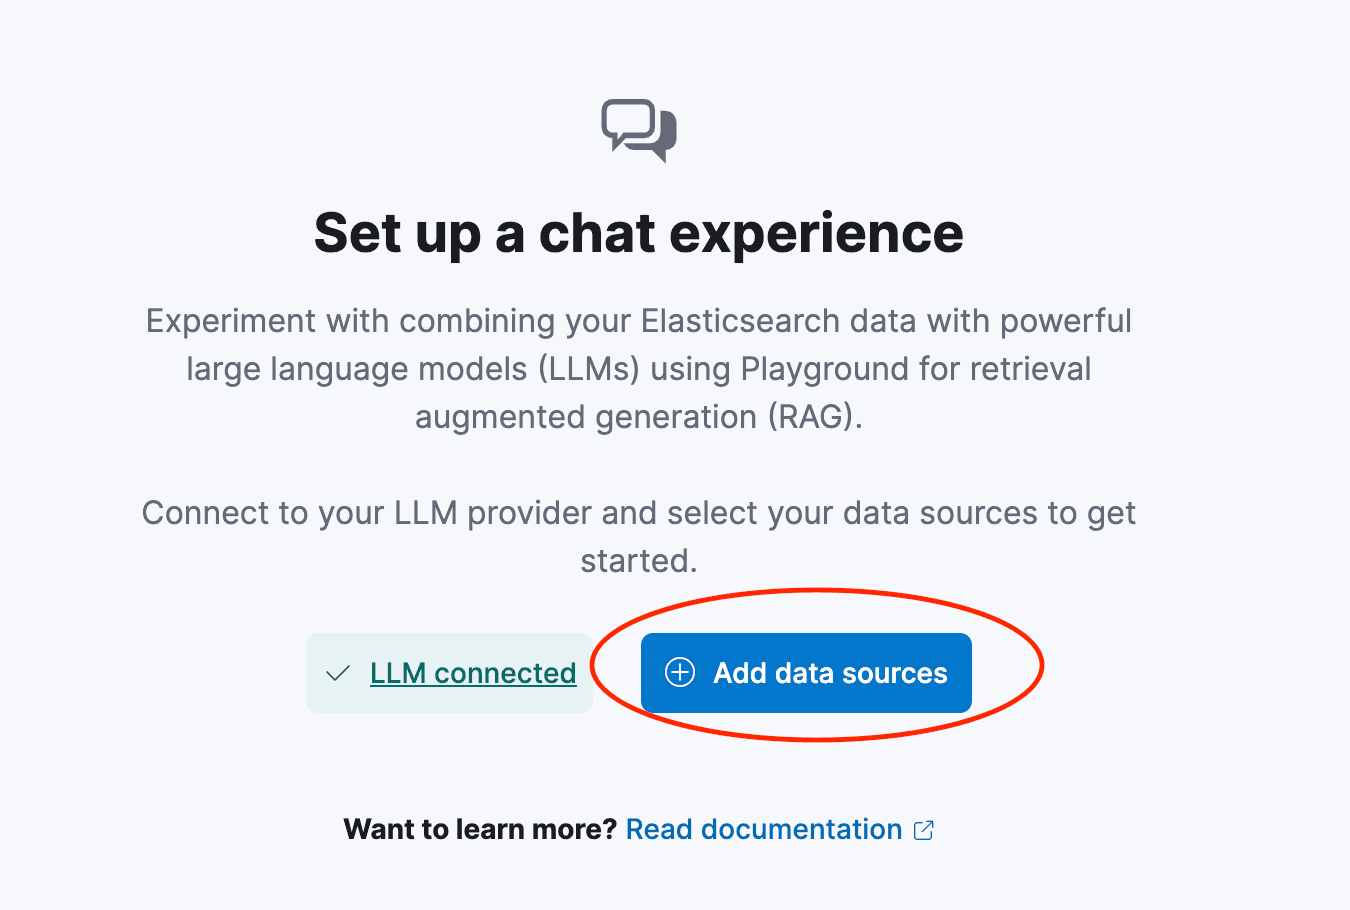Open the LLM connected link
Viewport: 1350px width, 910px height.
[x=473, y=673]
